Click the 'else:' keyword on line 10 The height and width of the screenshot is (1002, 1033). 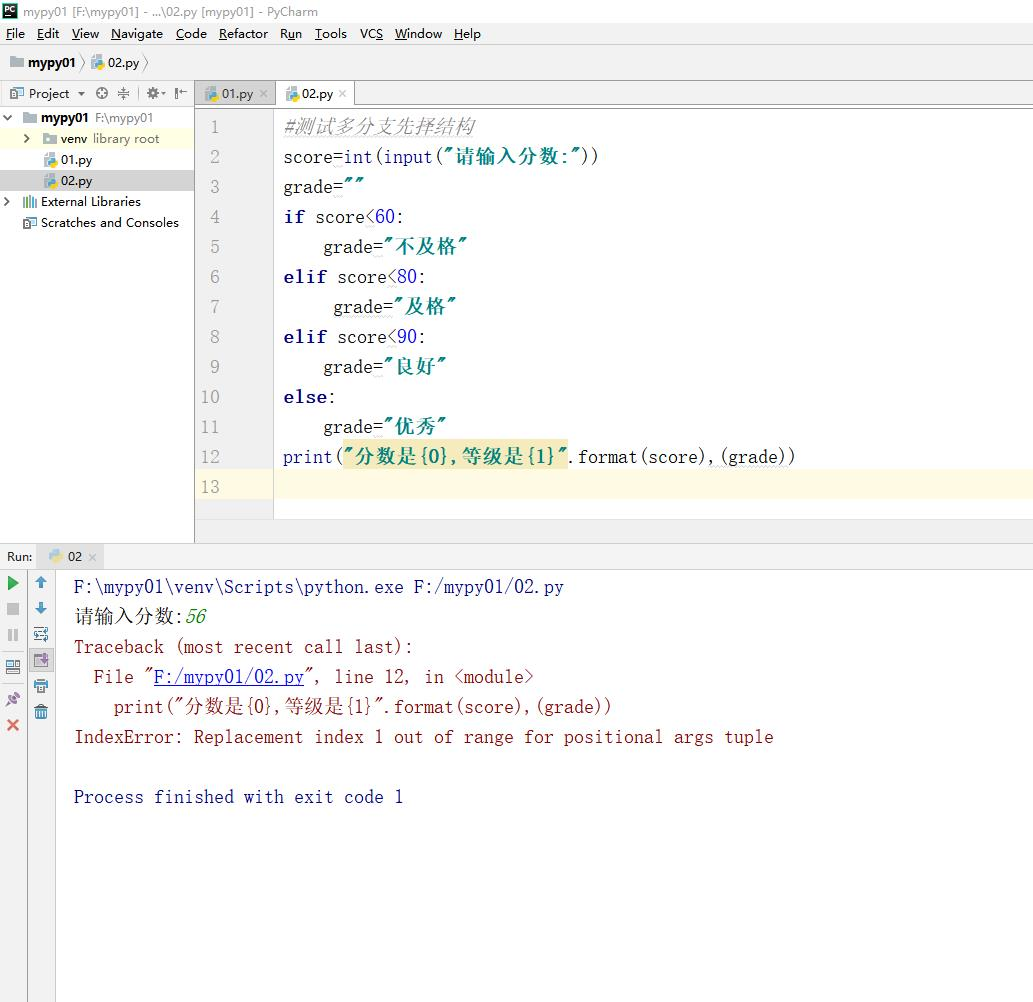coord(309,397)
